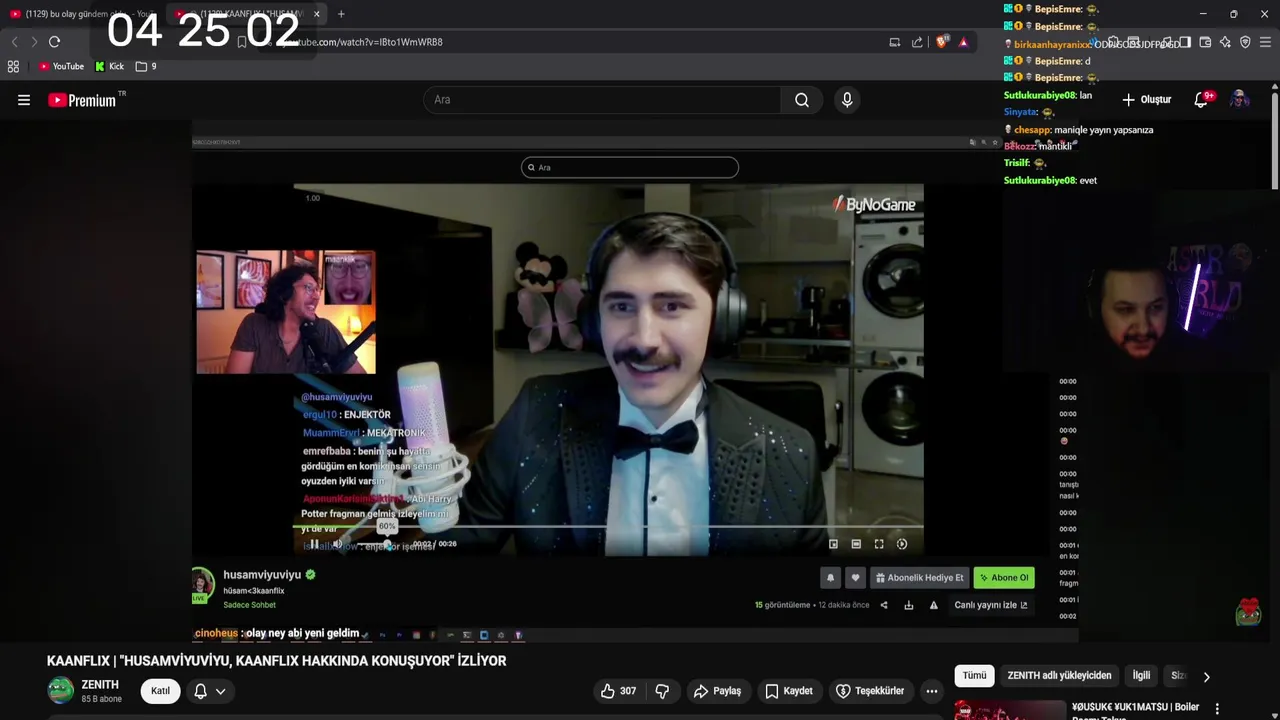This screenshot has width=1280, height=720.
Task: Click the search magnifier button
Action: coord(802,100)
